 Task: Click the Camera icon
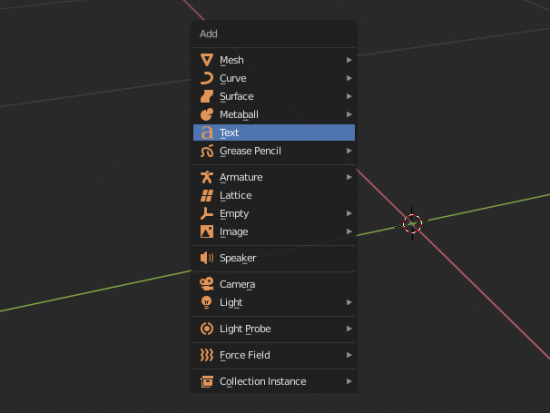pyautogui.click(x=207, y=284)
